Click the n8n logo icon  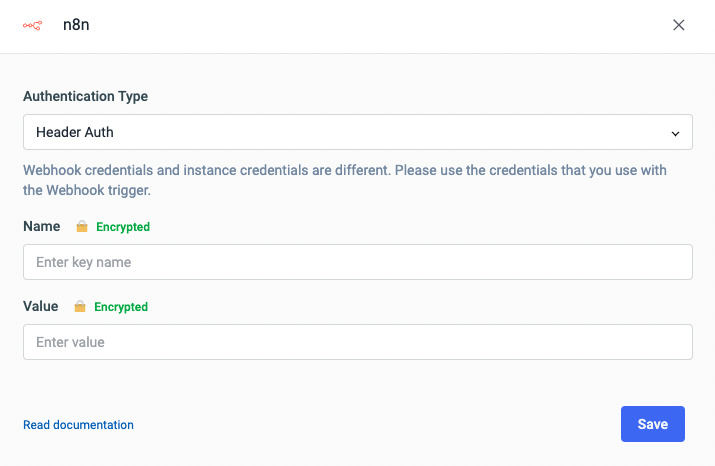32,26
